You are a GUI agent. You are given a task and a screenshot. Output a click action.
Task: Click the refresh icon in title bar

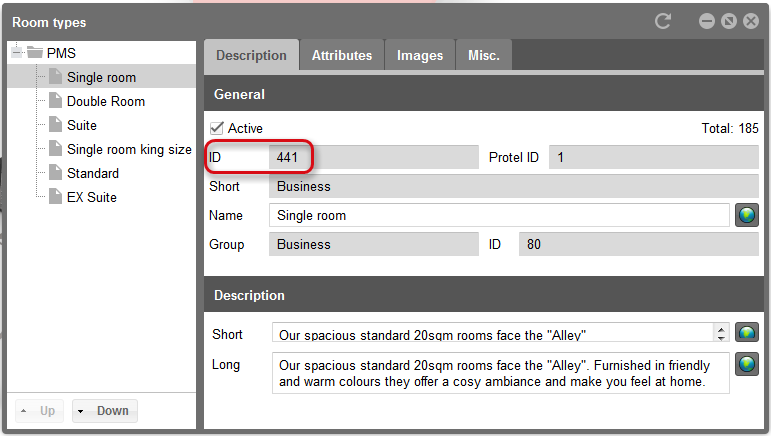(662, 21)
